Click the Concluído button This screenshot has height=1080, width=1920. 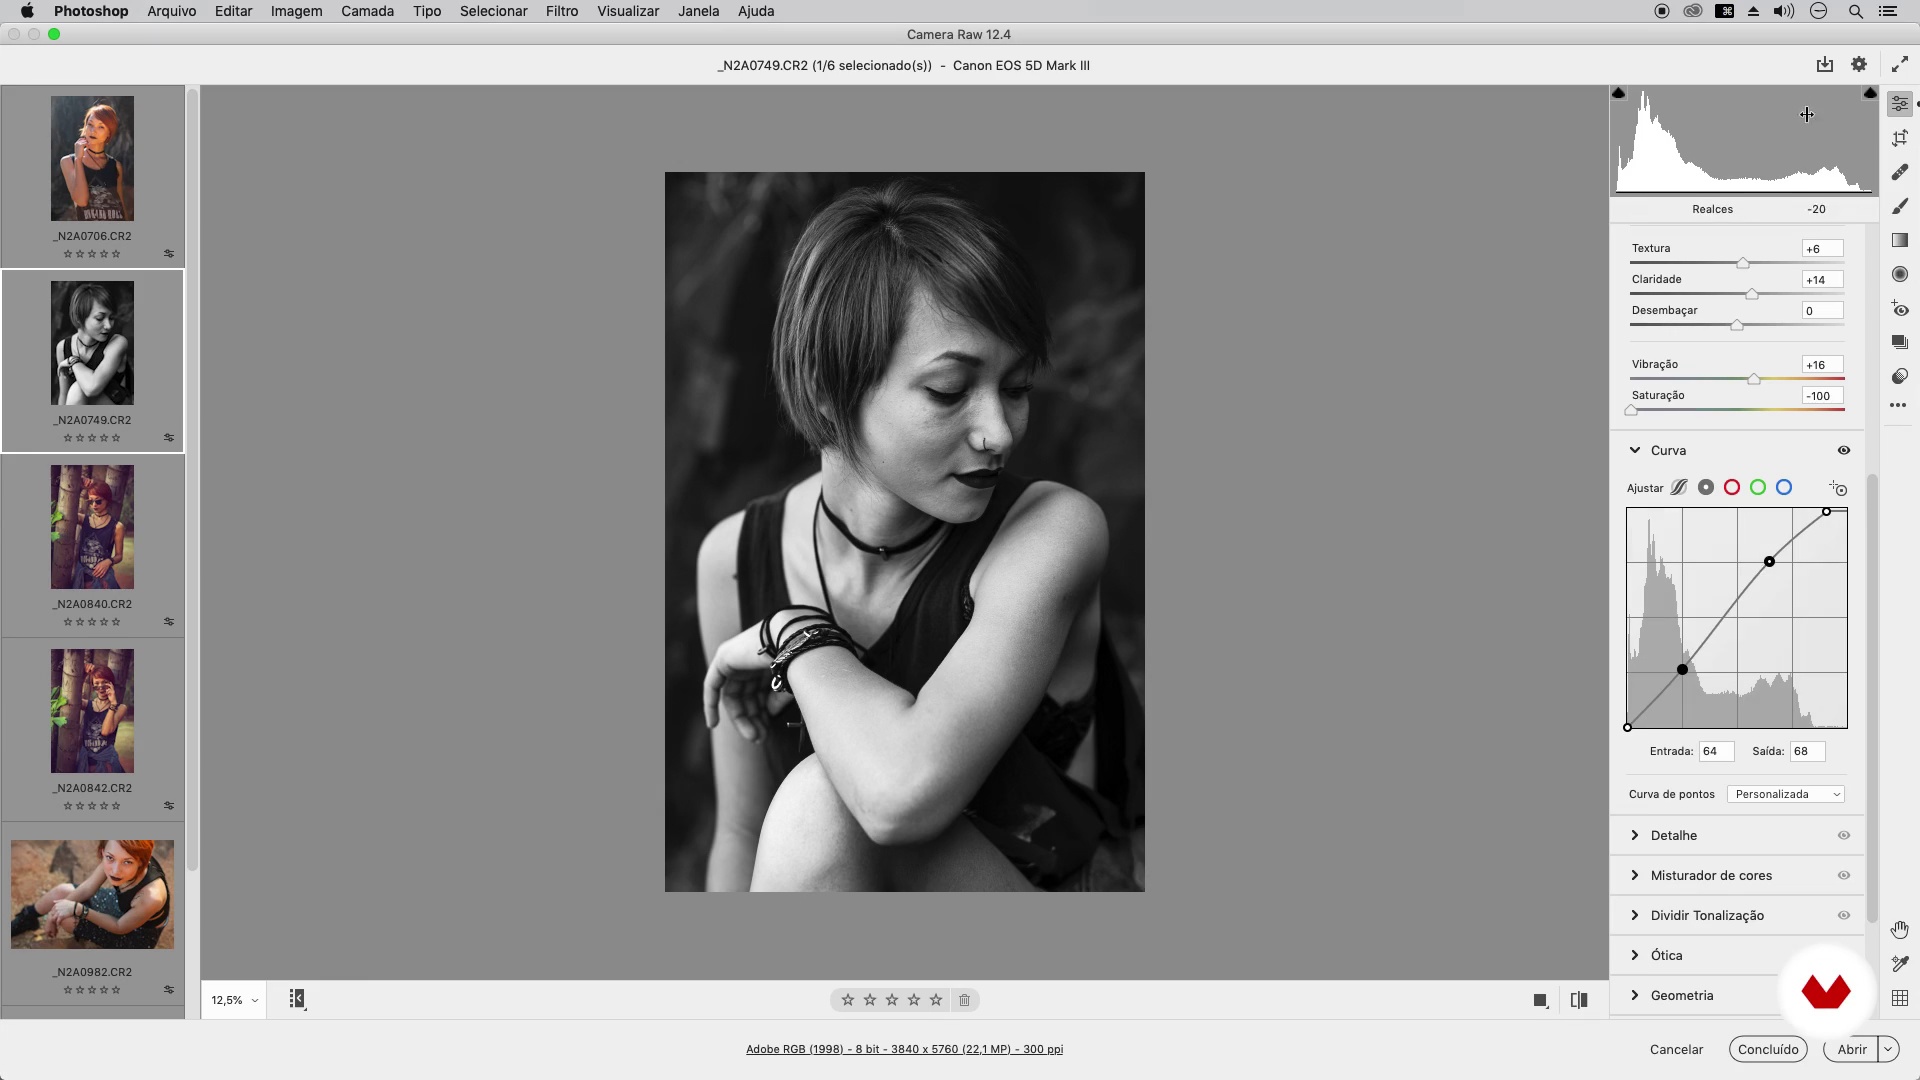point(1768,1049)
